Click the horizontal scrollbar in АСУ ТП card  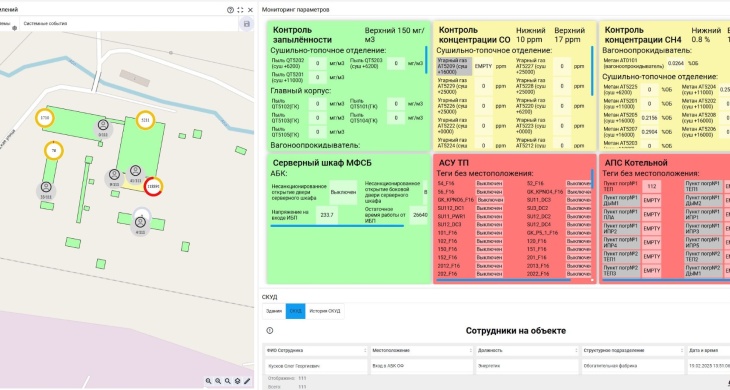[x=503, y=280]
